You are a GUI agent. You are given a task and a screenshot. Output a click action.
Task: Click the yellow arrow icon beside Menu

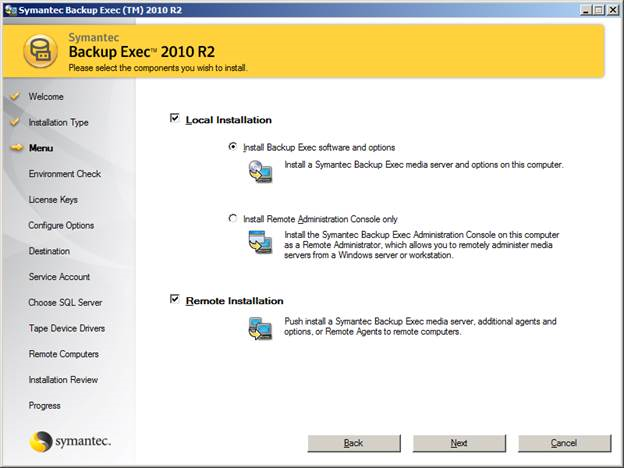(17, 148)
